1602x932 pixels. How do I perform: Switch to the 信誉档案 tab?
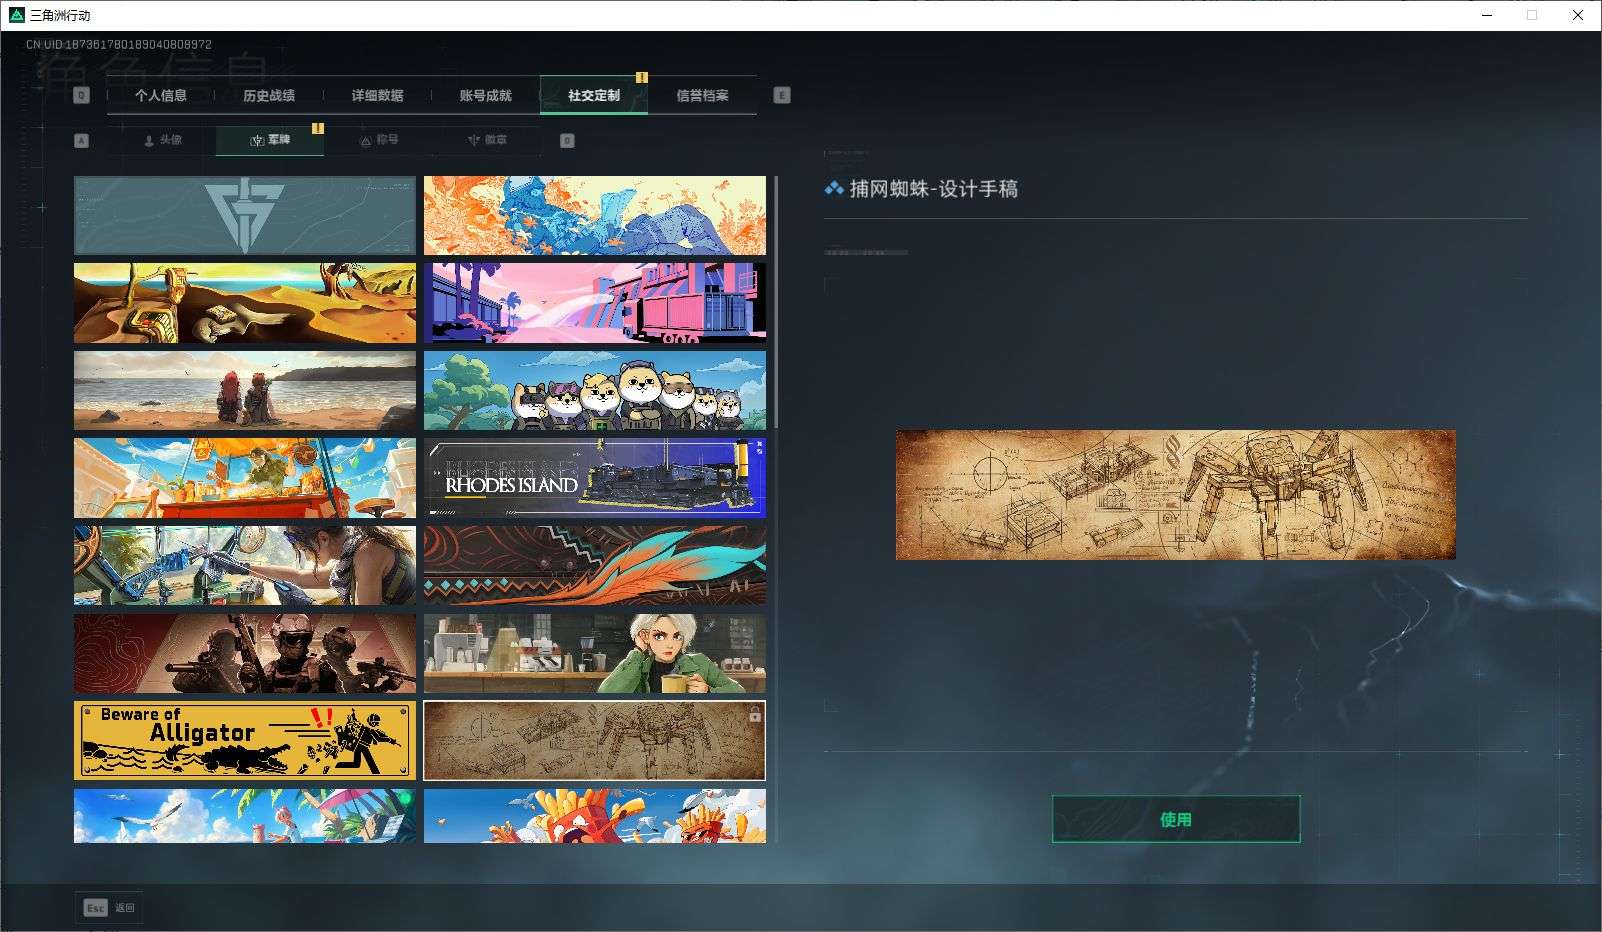(x=704, y=95)
